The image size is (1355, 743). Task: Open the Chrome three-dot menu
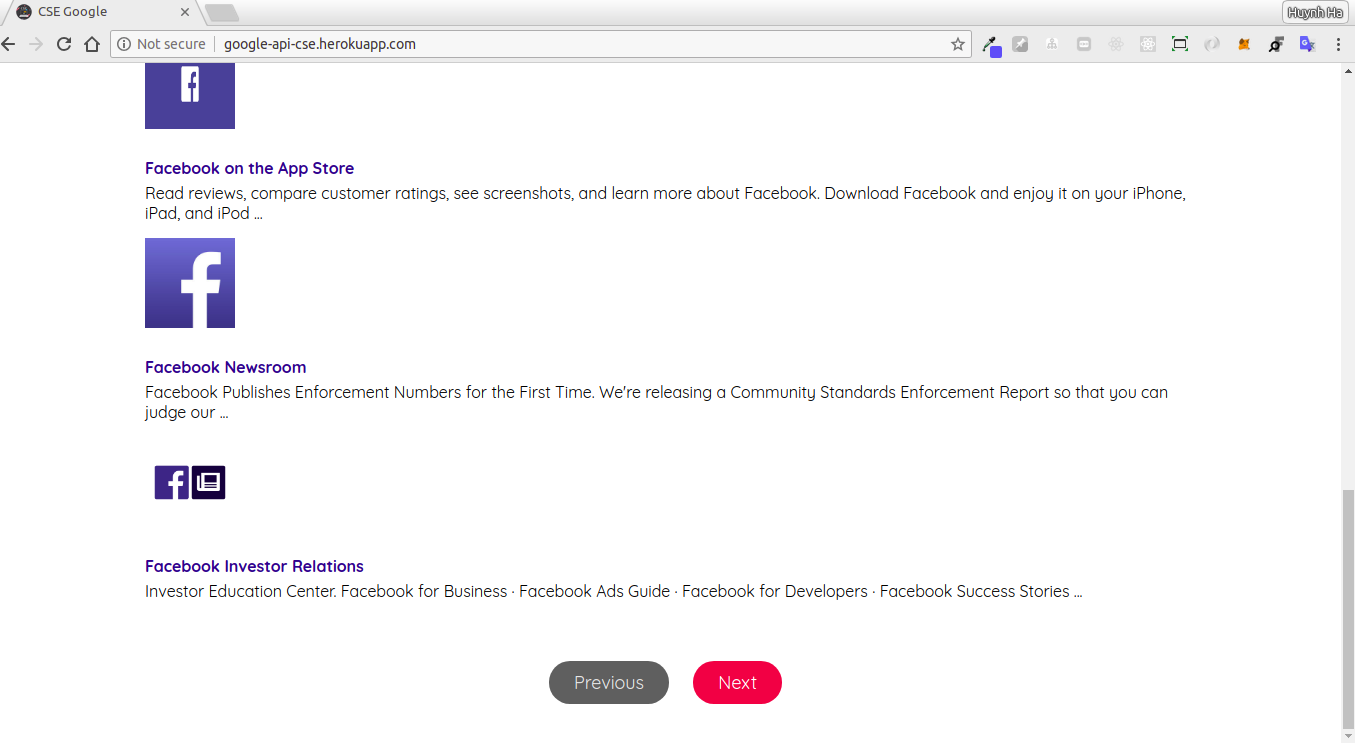click(x=1339, y=44)
